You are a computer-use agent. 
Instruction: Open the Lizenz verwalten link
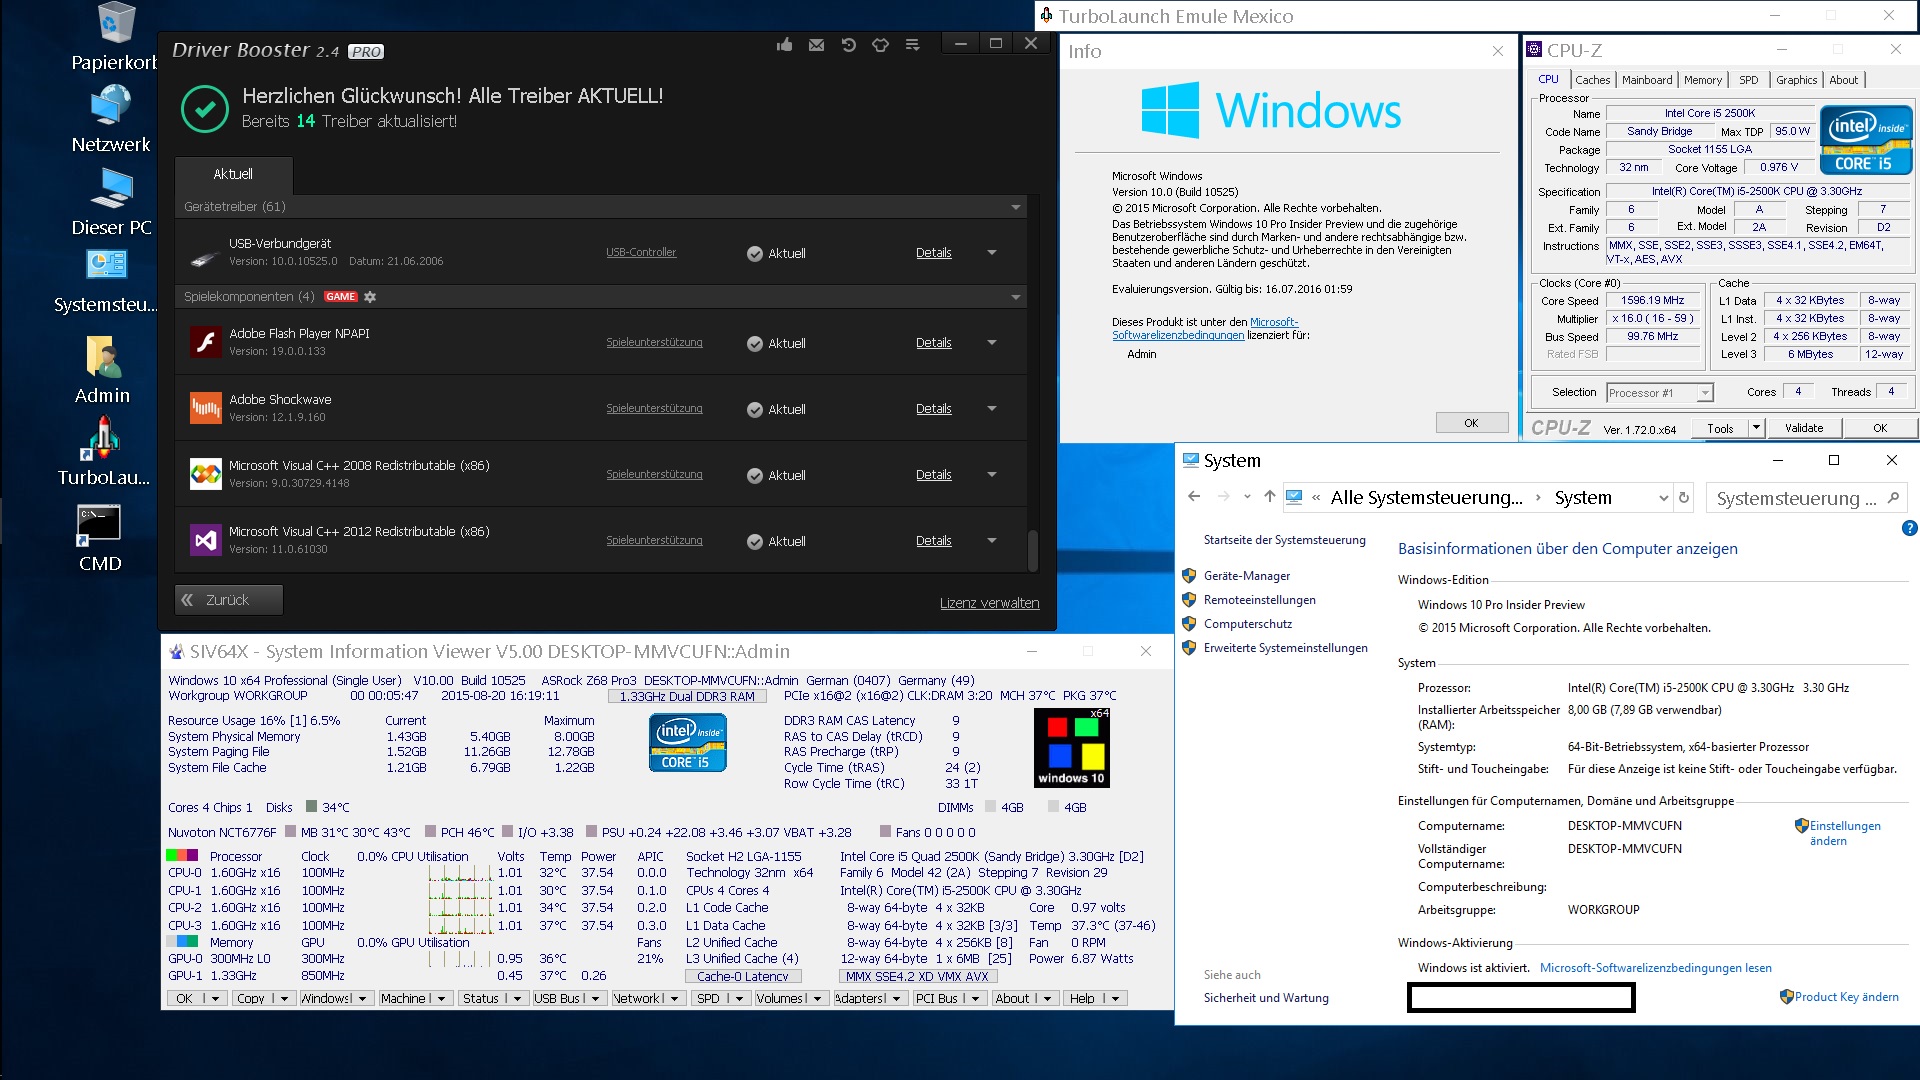point(989,603)
